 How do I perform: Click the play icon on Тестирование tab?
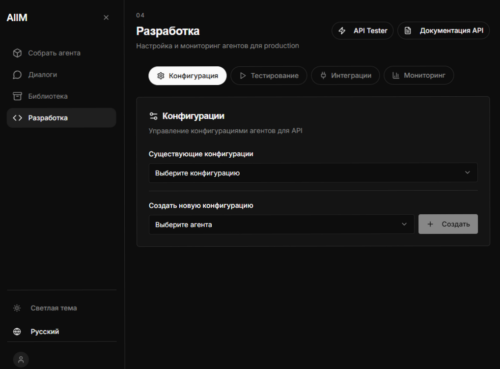coord(243,76)
